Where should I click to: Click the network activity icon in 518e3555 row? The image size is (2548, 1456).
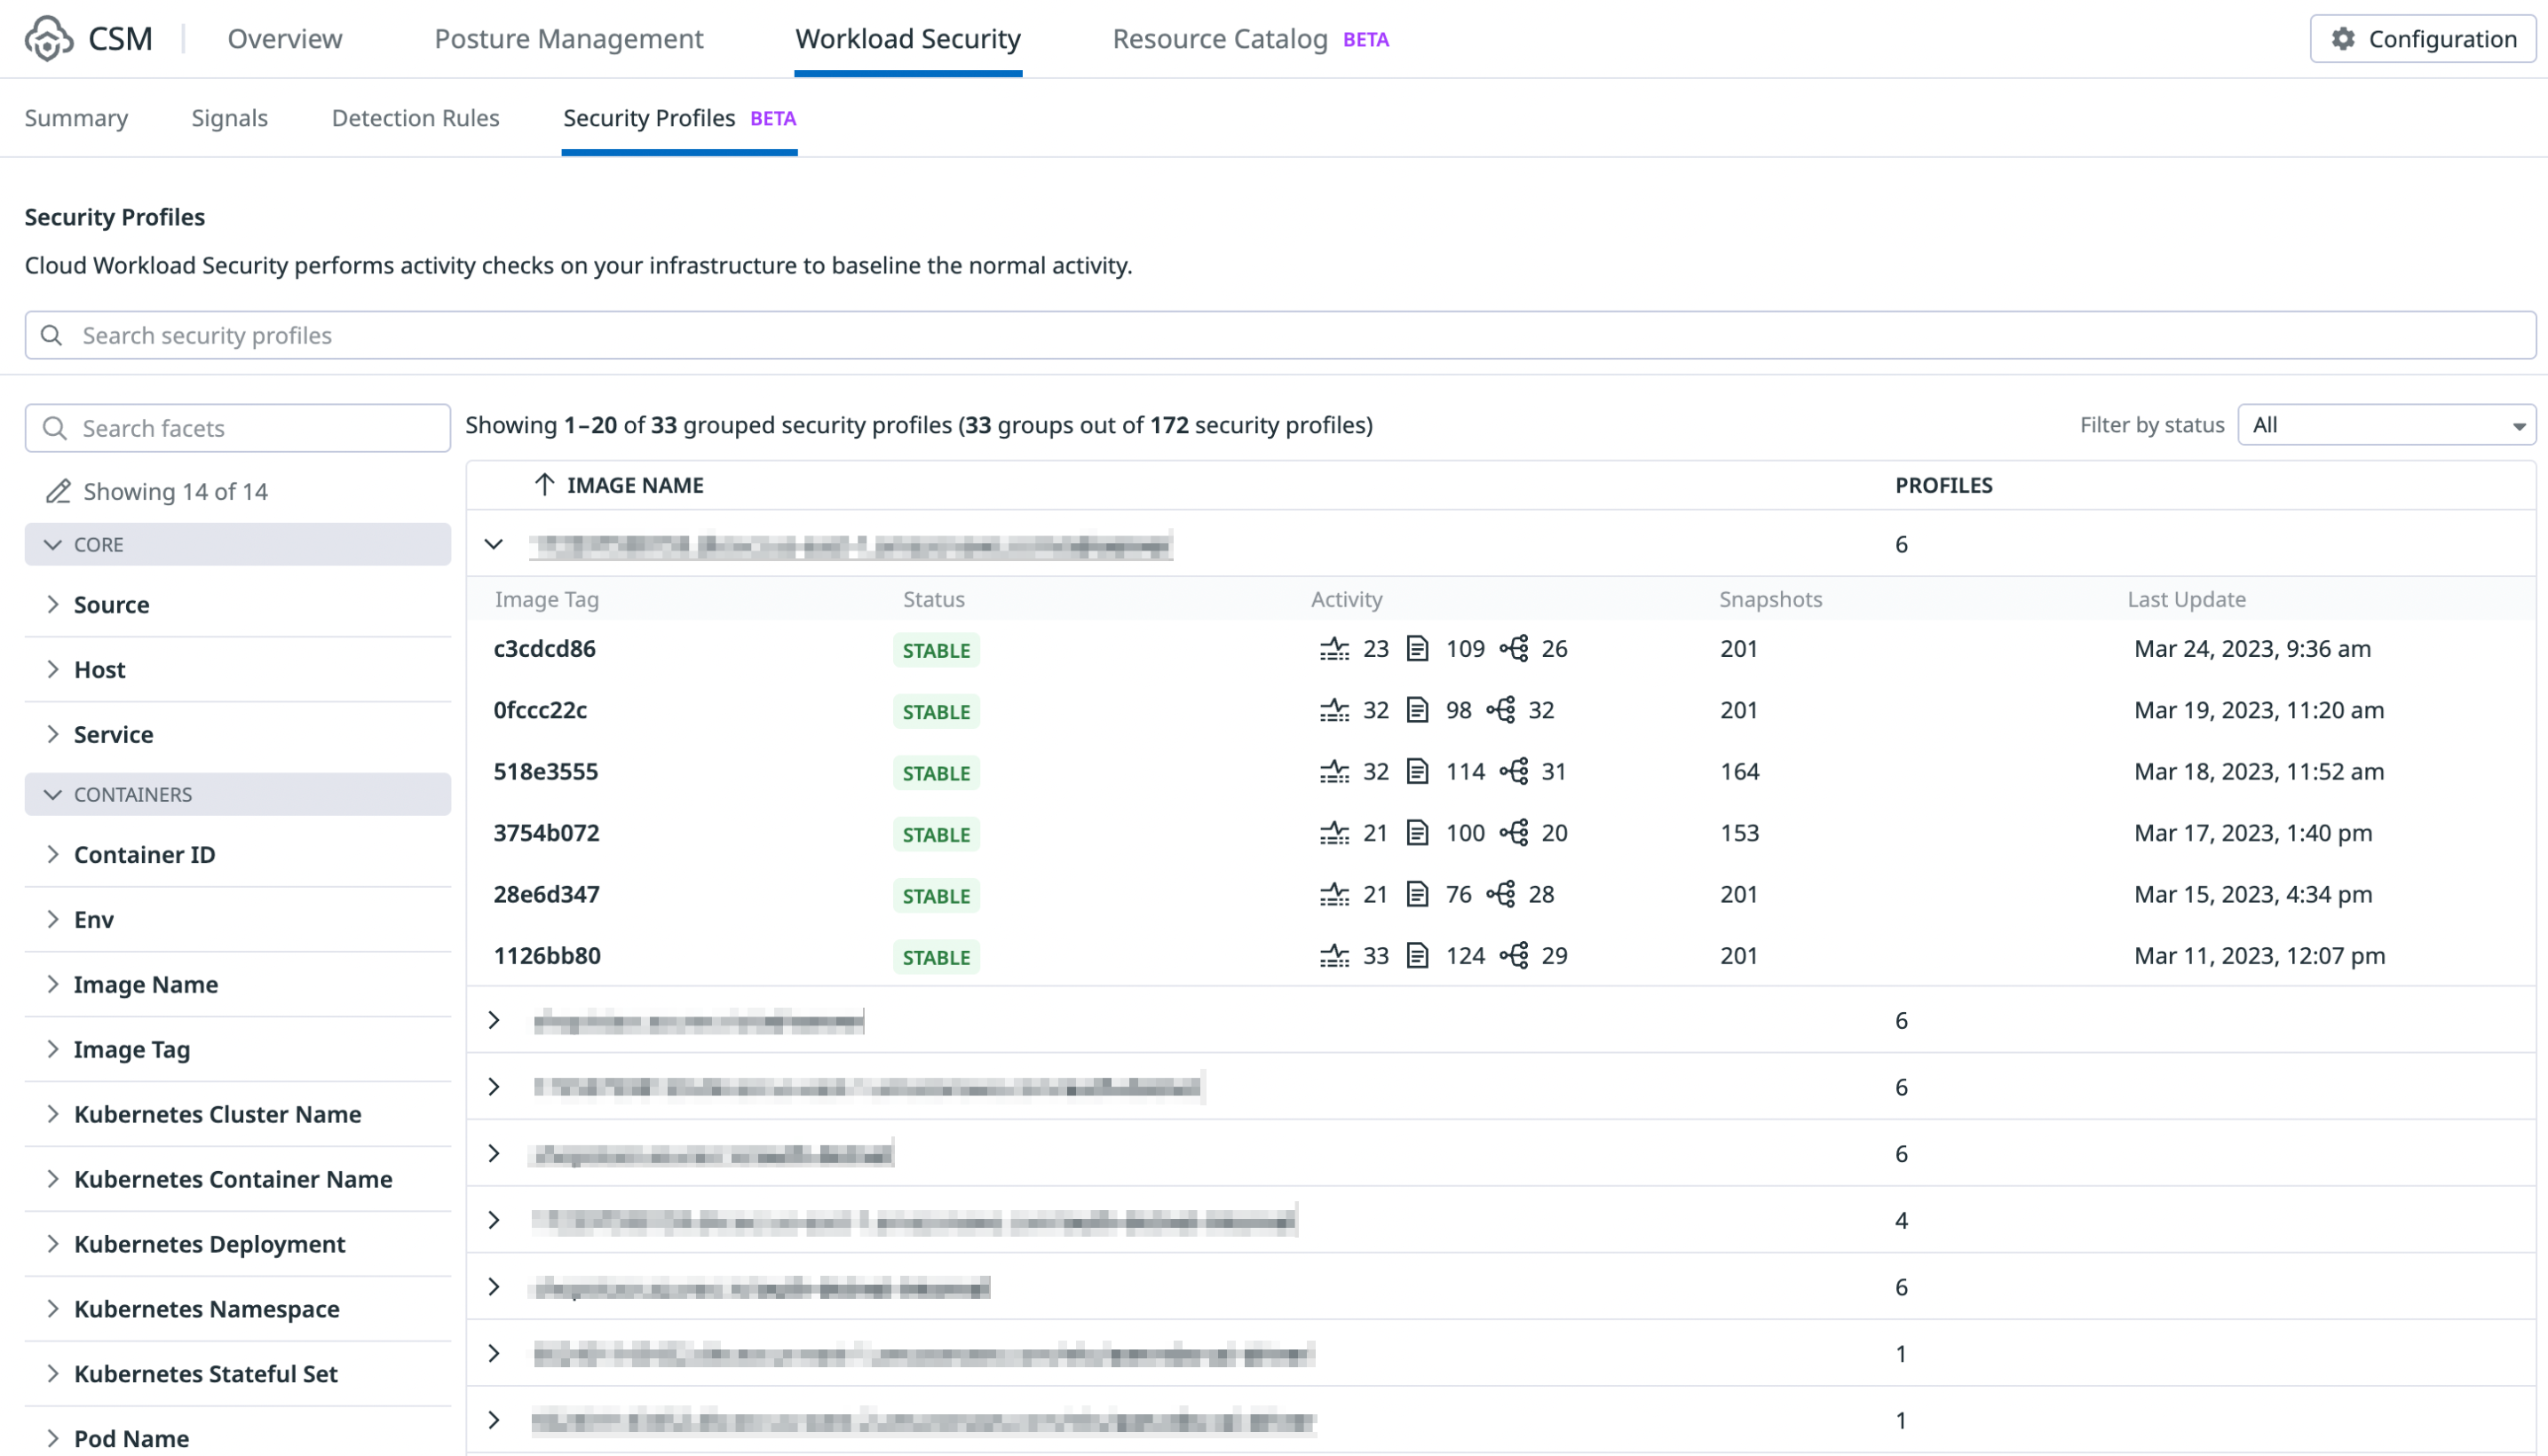[x=1514, y=771]
